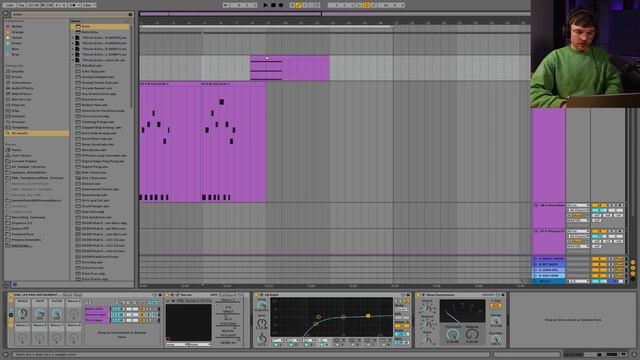
Task: Click the Tap tempo button
Action: 22,5
